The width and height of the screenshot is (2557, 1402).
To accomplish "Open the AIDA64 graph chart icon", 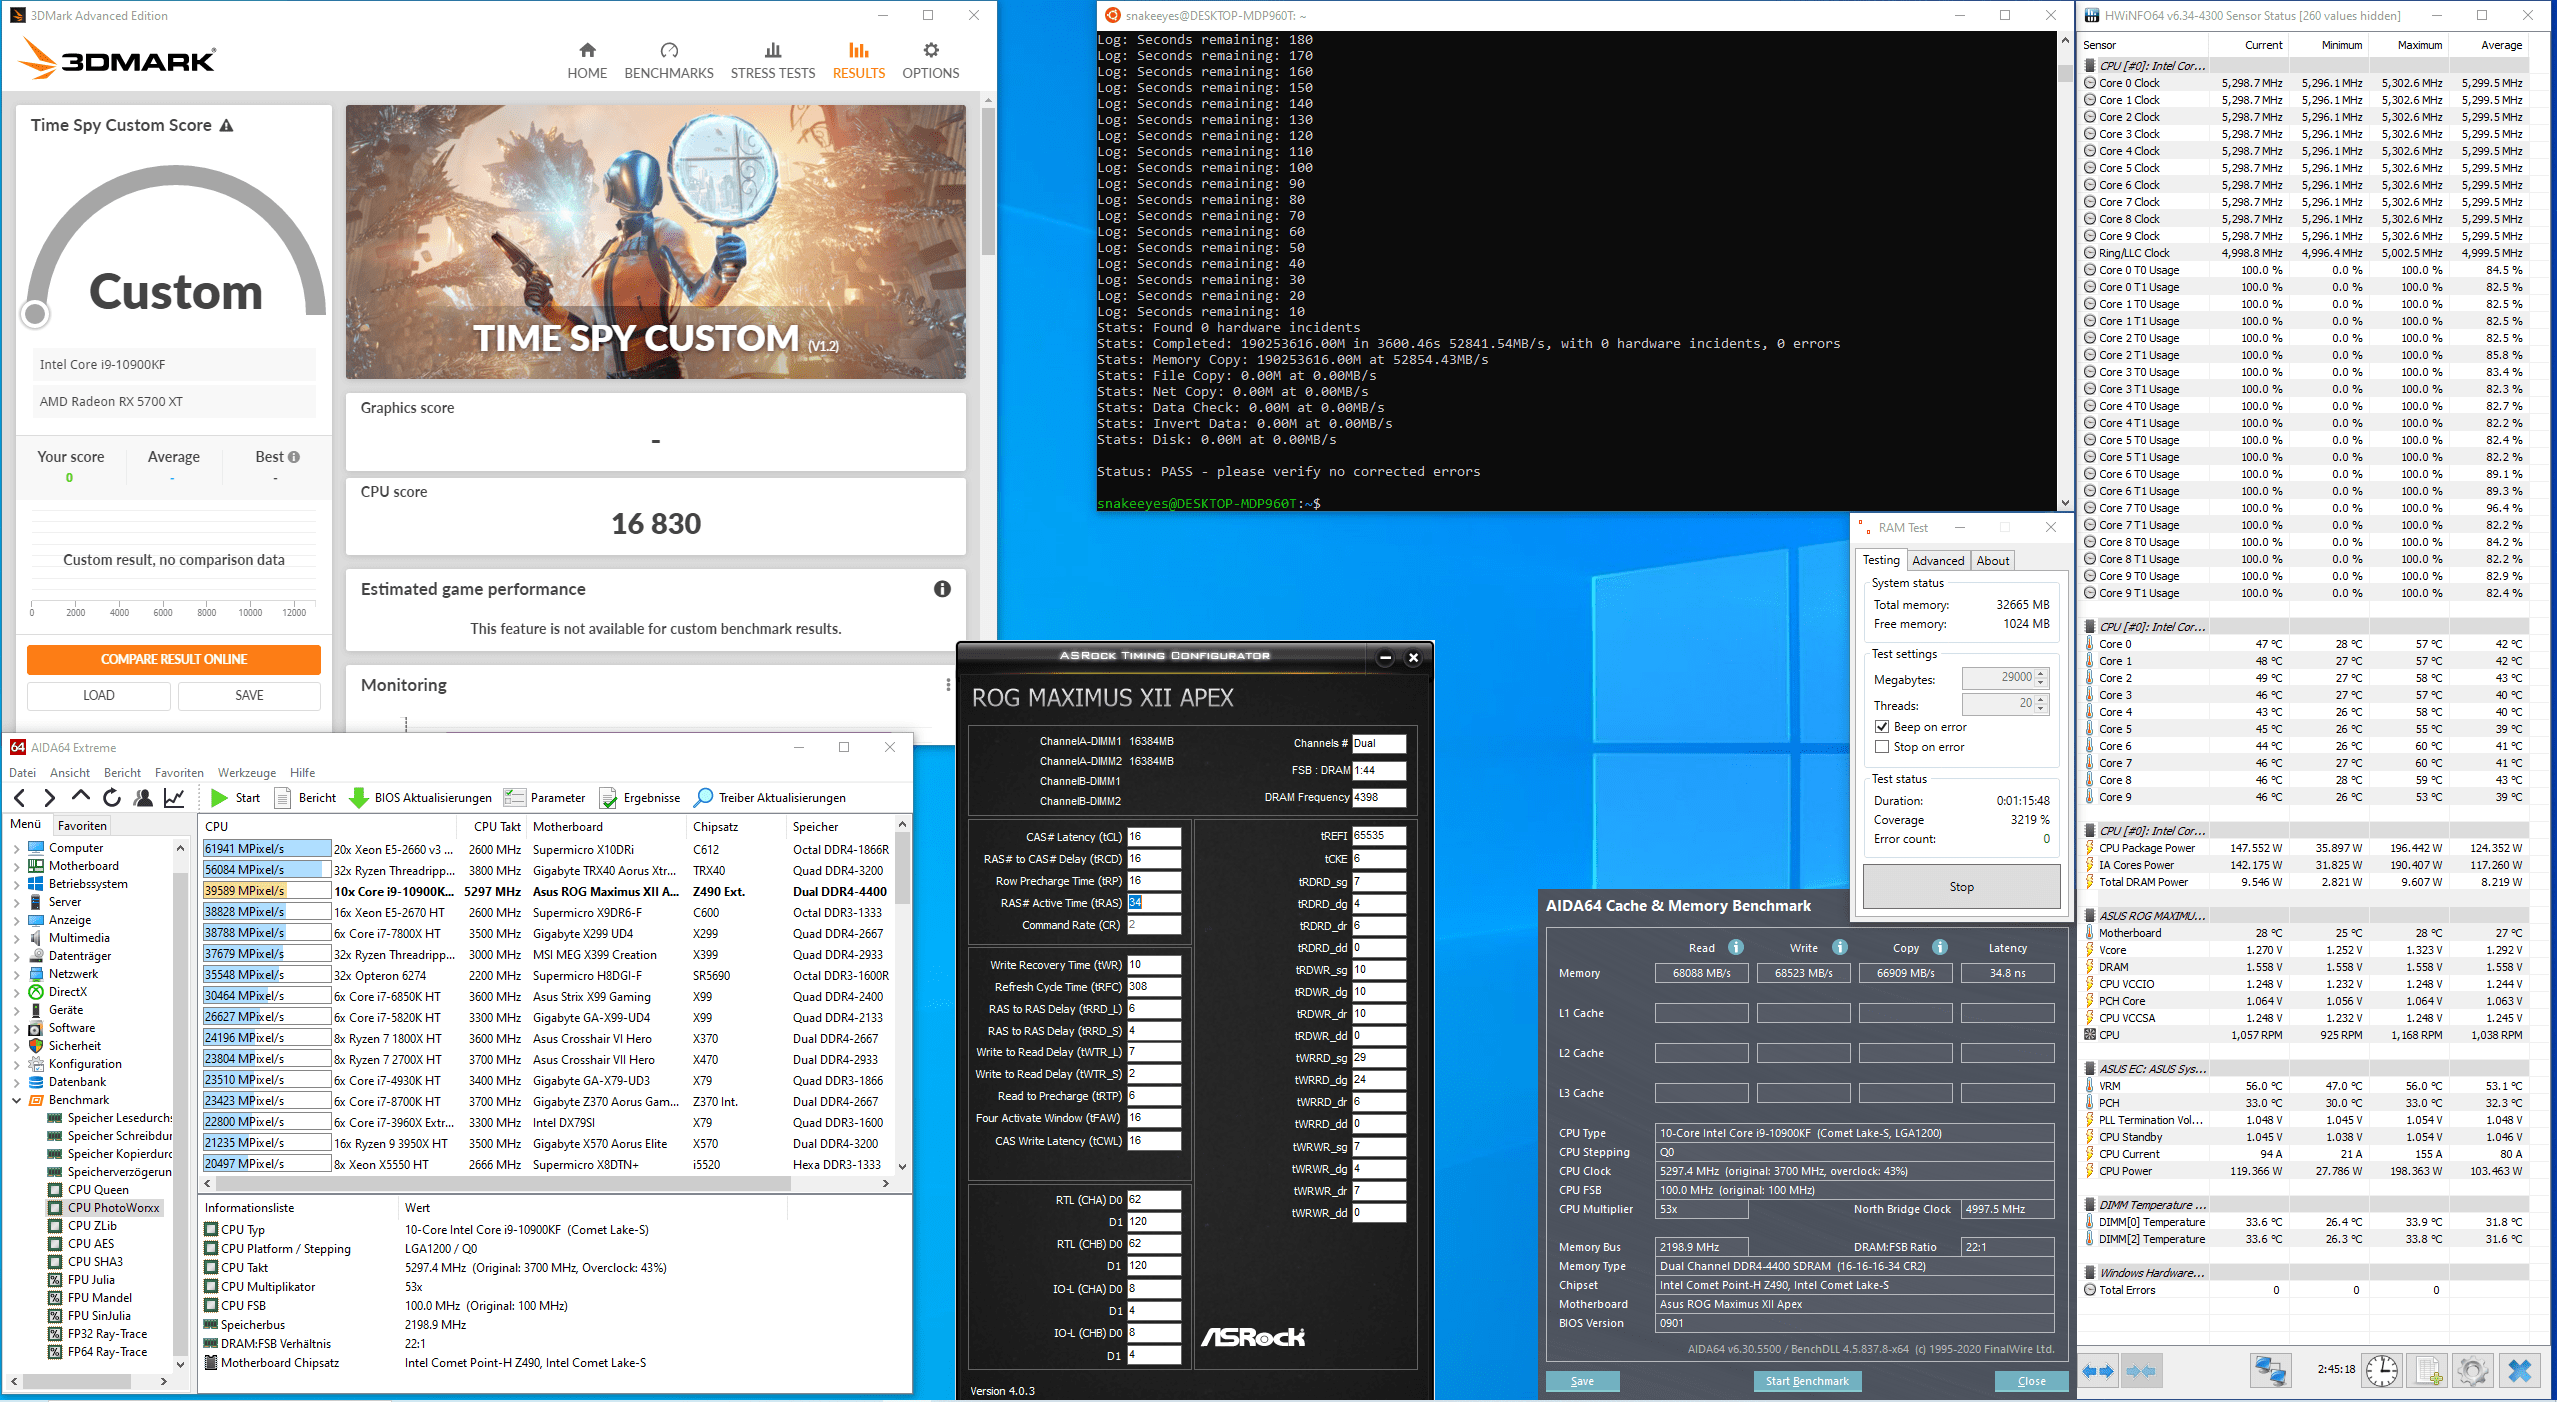I will [174, 797].
